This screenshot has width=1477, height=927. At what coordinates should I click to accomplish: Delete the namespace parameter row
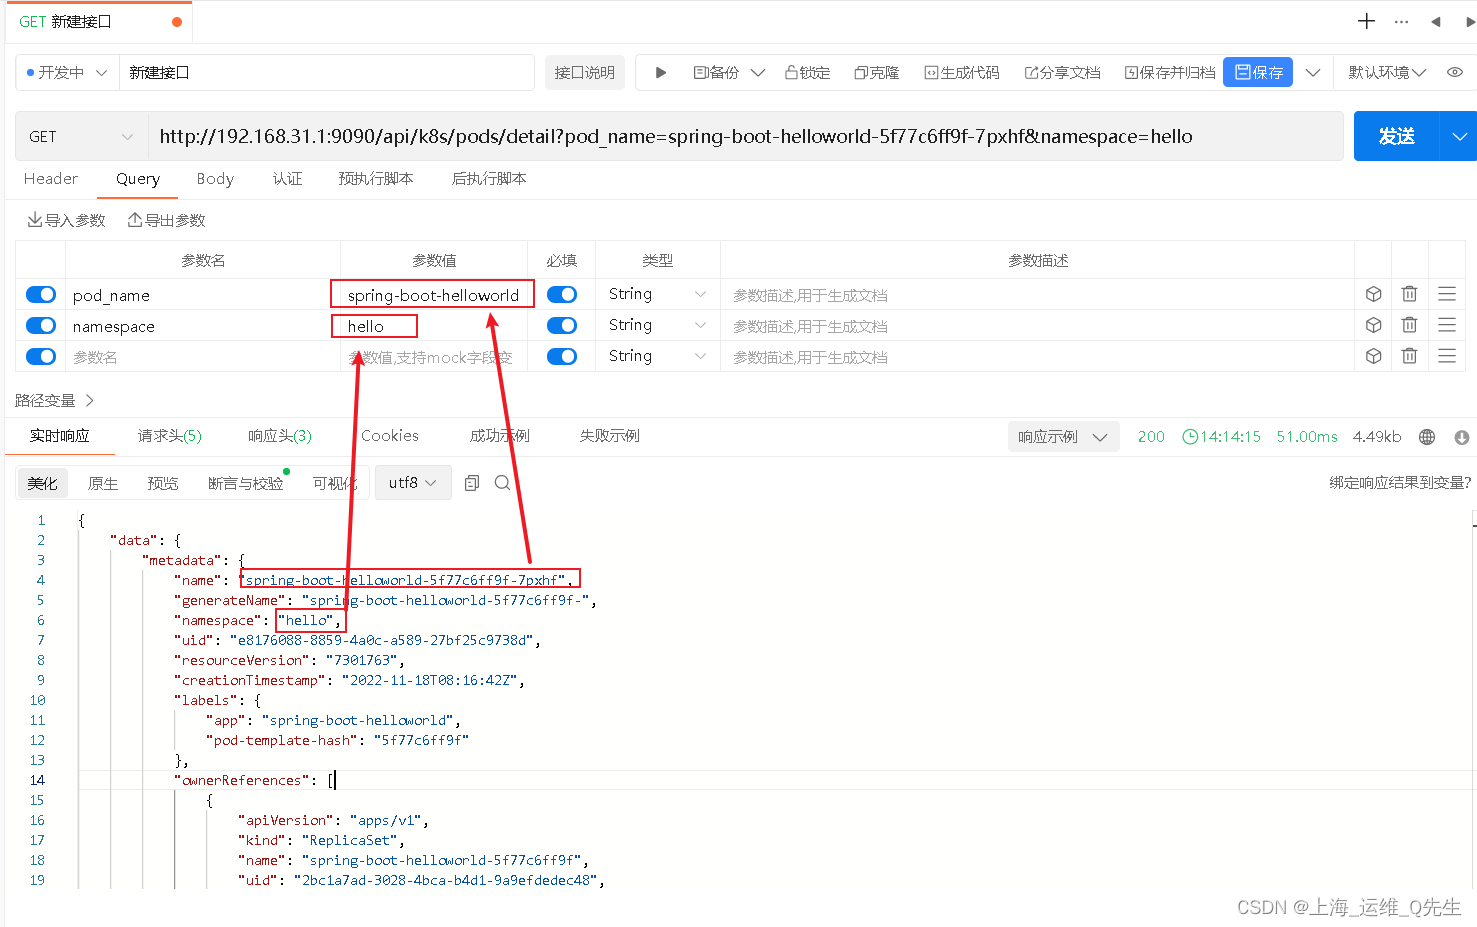point(1409,325)
